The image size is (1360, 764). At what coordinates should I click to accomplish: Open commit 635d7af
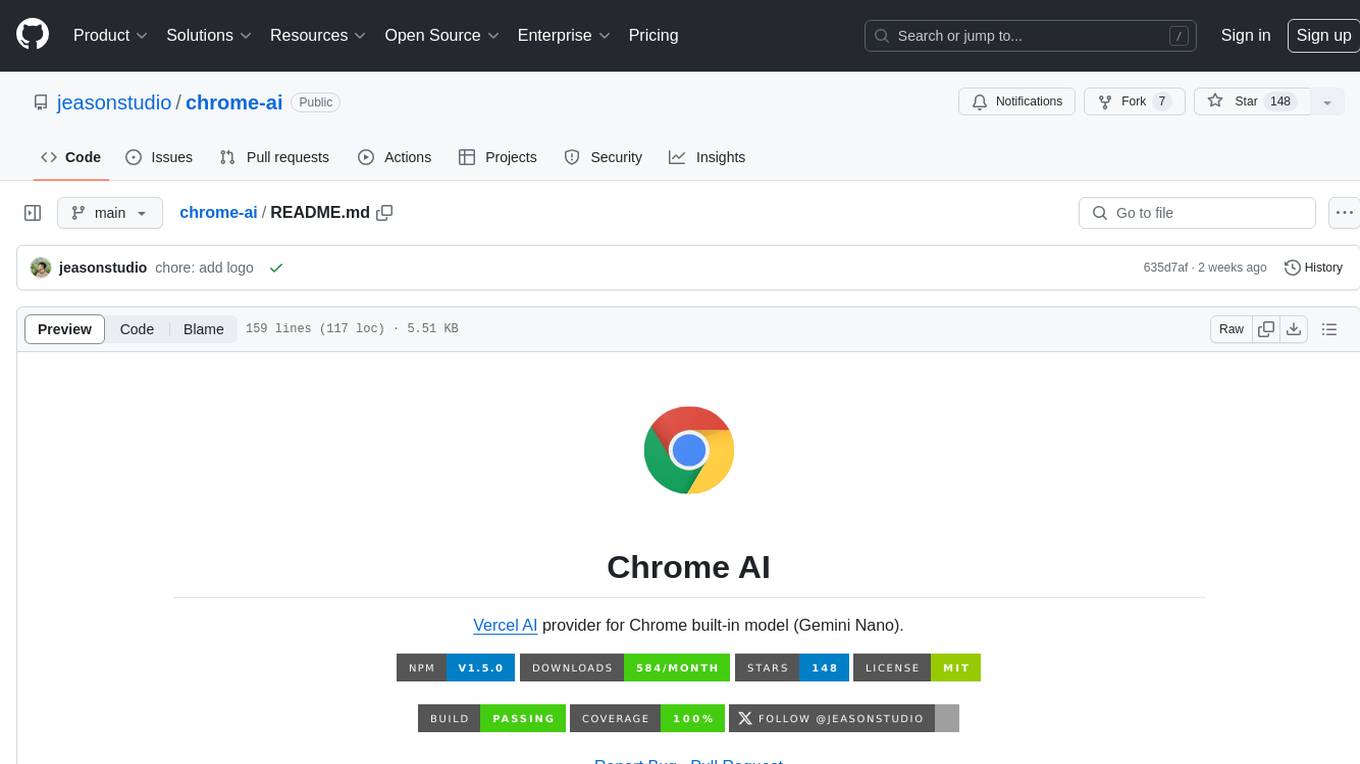point(1166,268)
